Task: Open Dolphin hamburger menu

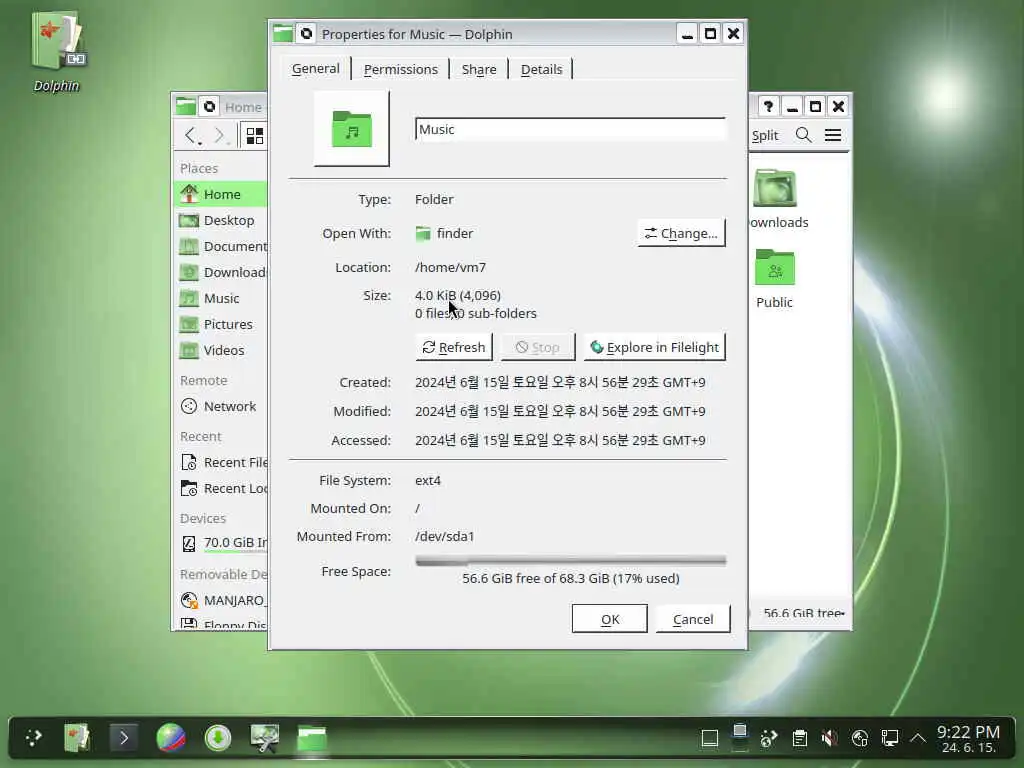Action: (833, 135)
